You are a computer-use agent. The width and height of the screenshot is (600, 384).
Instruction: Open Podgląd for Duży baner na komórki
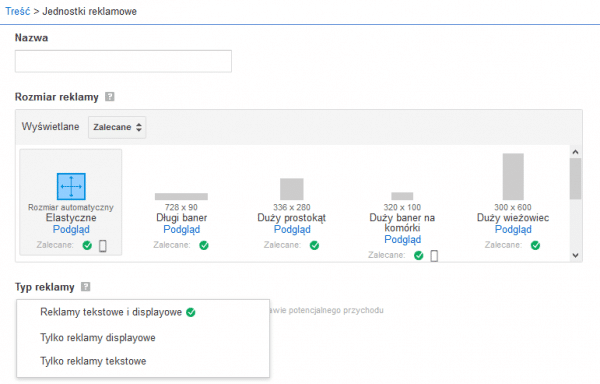(x=403, y=239)
